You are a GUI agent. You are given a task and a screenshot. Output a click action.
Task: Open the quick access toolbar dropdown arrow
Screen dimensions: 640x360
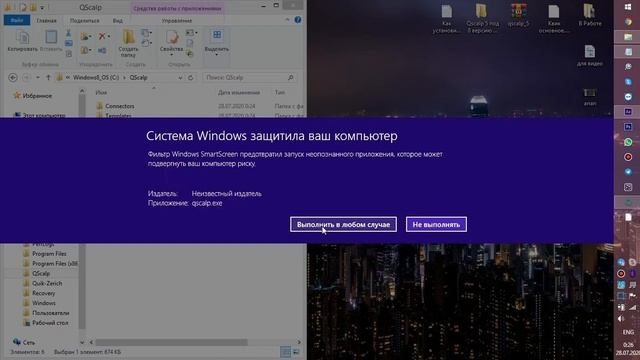coord(42,7)
